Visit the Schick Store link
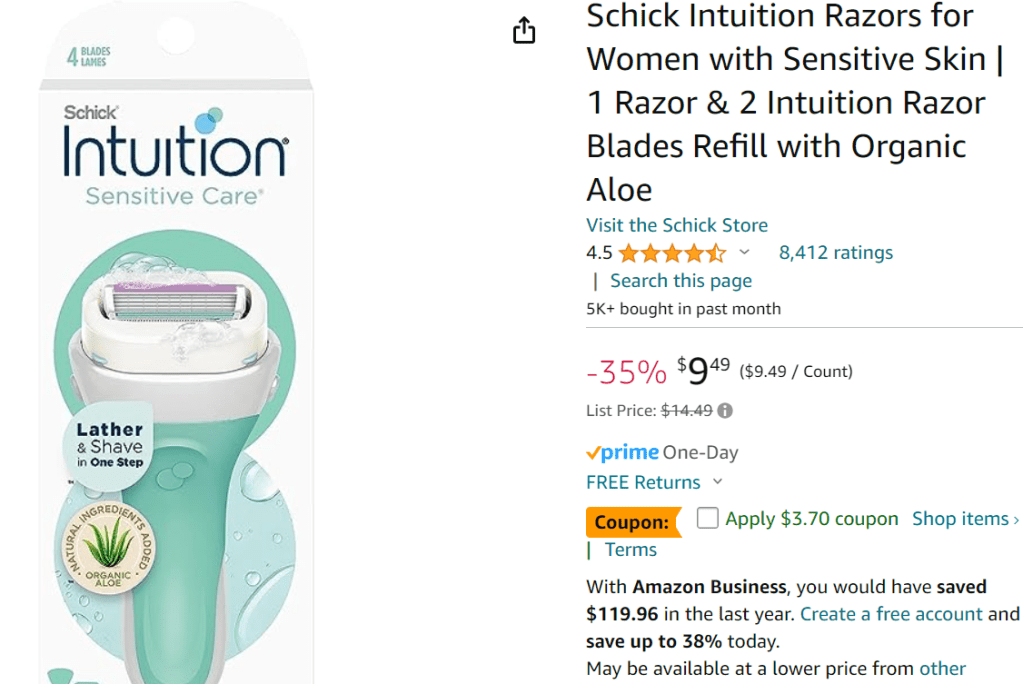1023x684 pixels. 677,225
